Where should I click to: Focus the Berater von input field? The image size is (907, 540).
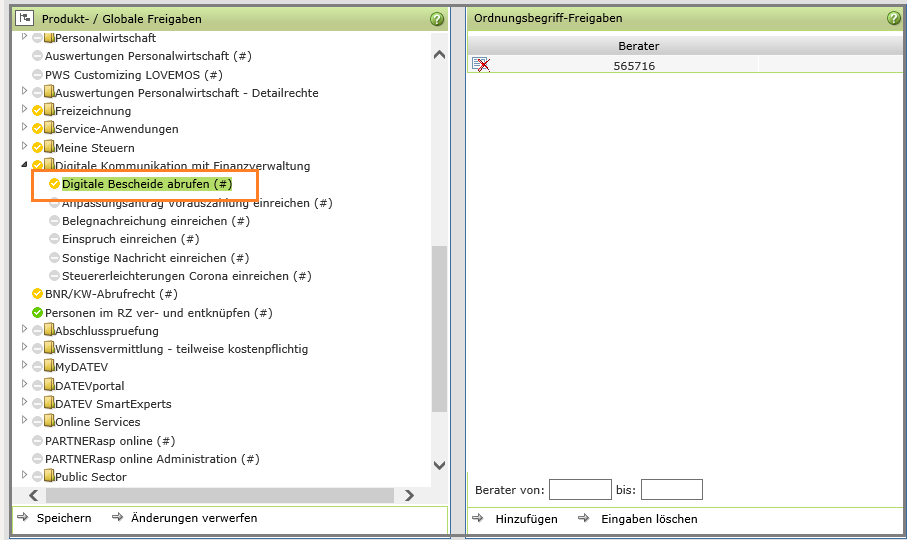[x=580, y=490]
